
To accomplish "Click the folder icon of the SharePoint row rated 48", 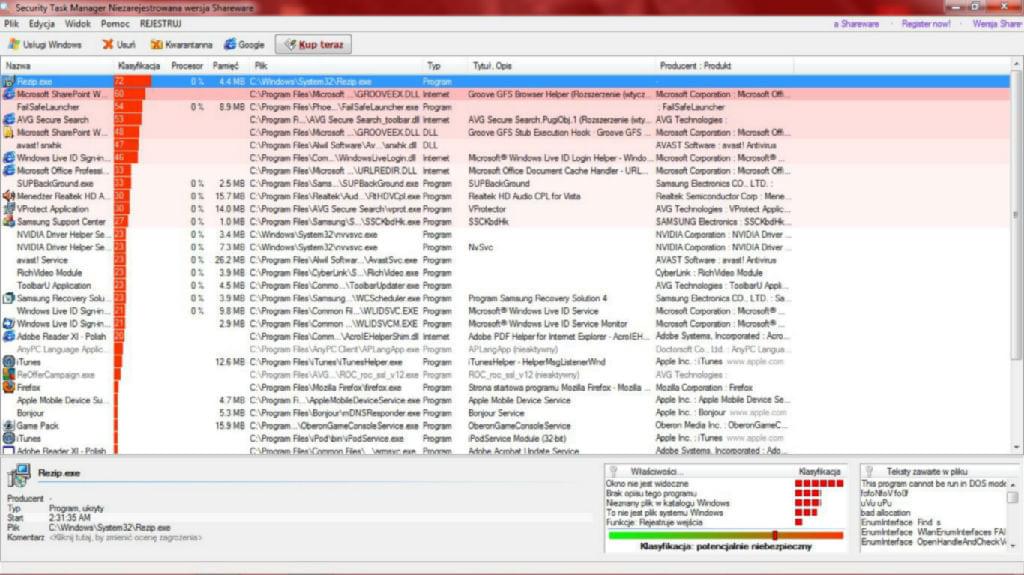I will 8,133.
